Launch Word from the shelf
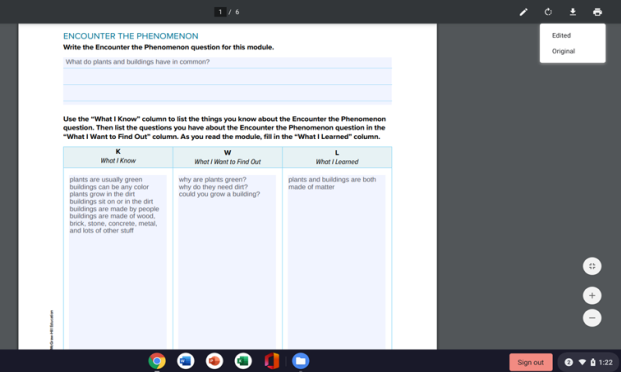 pyautogui.click(x=186, y=361)
